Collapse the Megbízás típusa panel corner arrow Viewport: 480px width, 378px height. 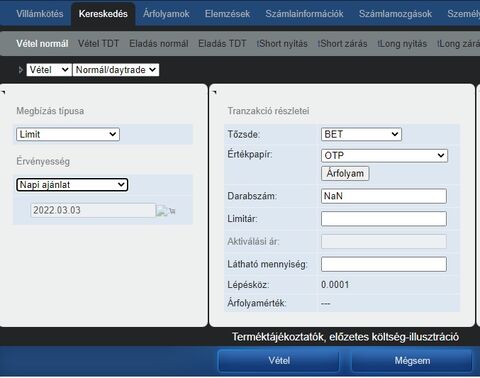[3, 92]
